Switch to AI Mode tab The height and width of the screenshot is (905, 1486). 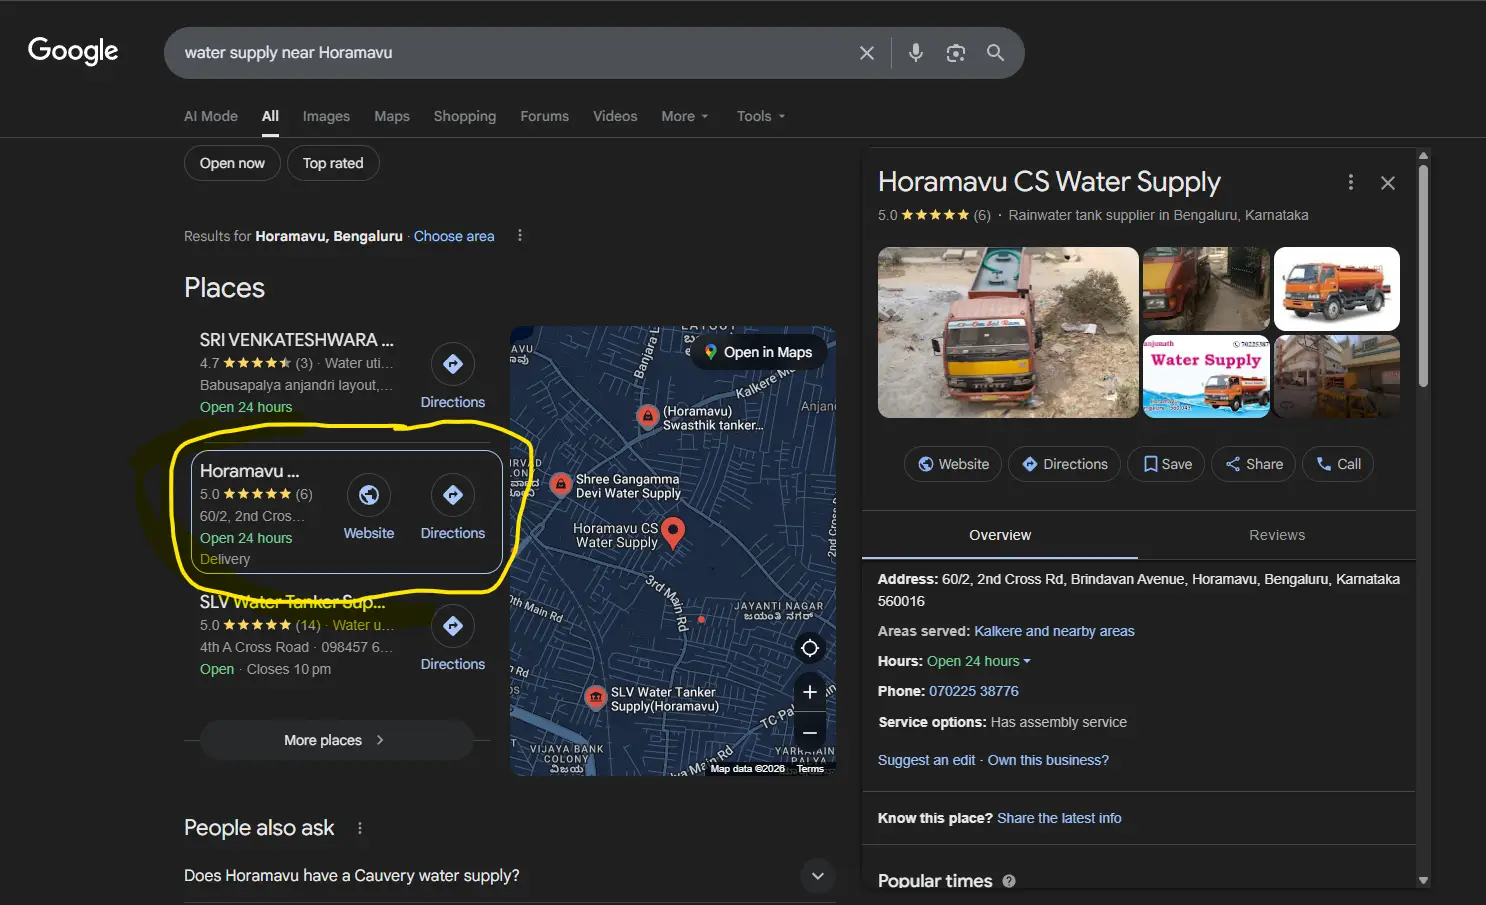pos(211,116)
